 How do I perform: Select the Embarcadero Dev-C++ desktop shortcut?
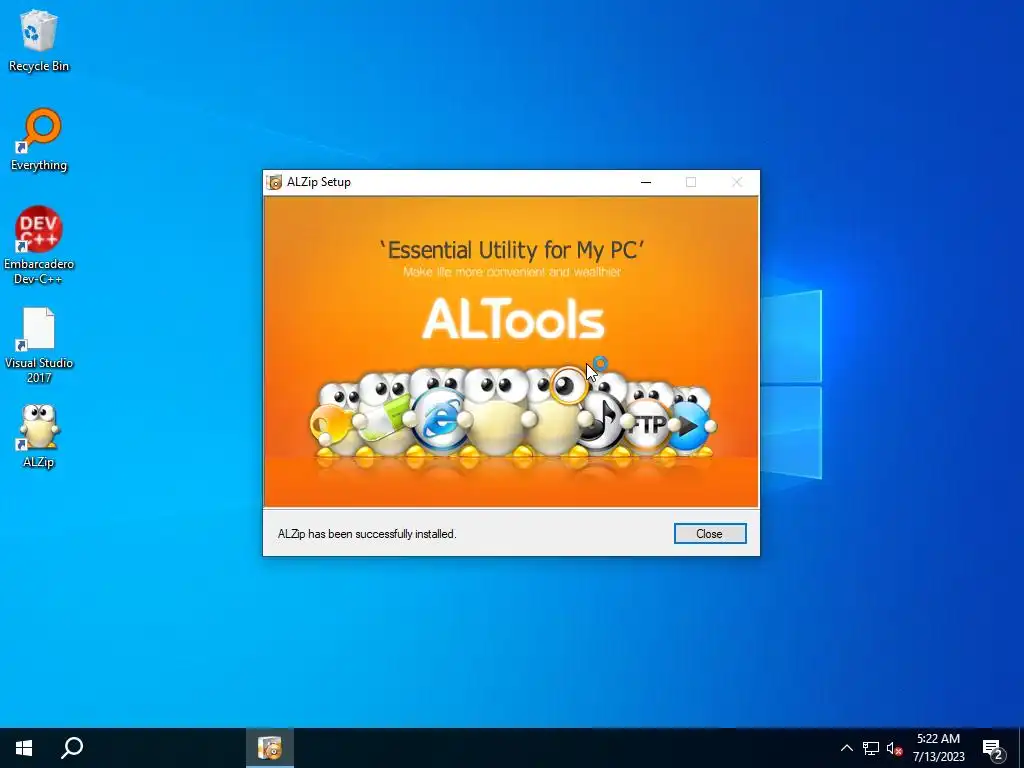[x=39, y=246]
